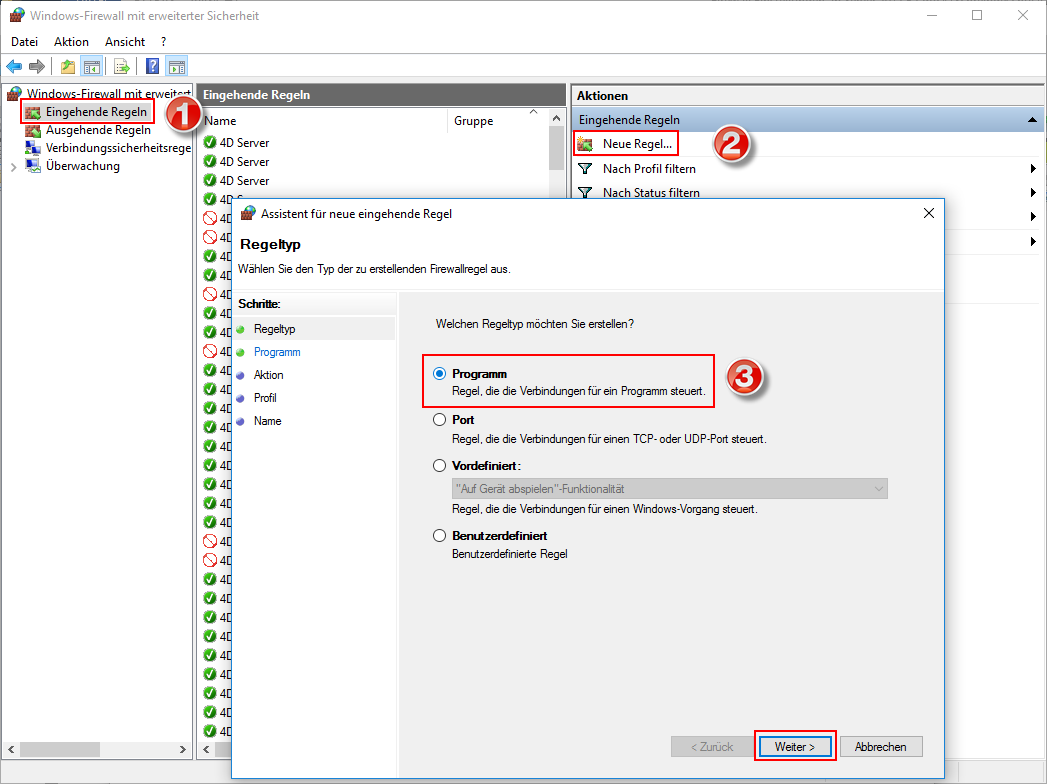Click the Neue Regel icon in Aktionen
The image size is (1047, 784).
pyautogui.click(x=586, y=144)
